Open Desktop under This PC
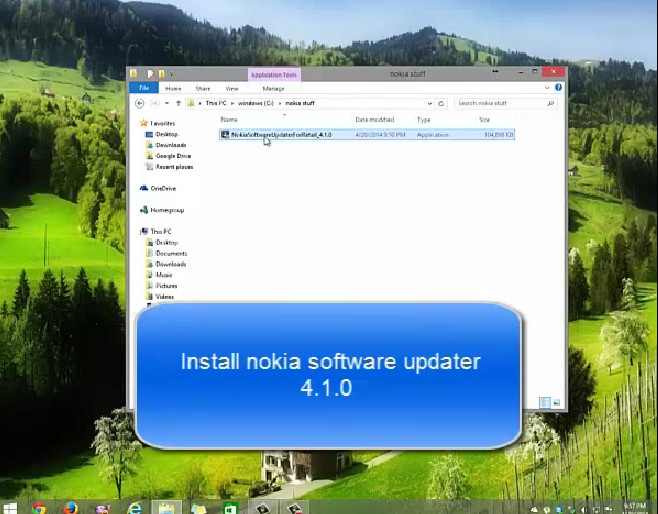 click(162, 243)
